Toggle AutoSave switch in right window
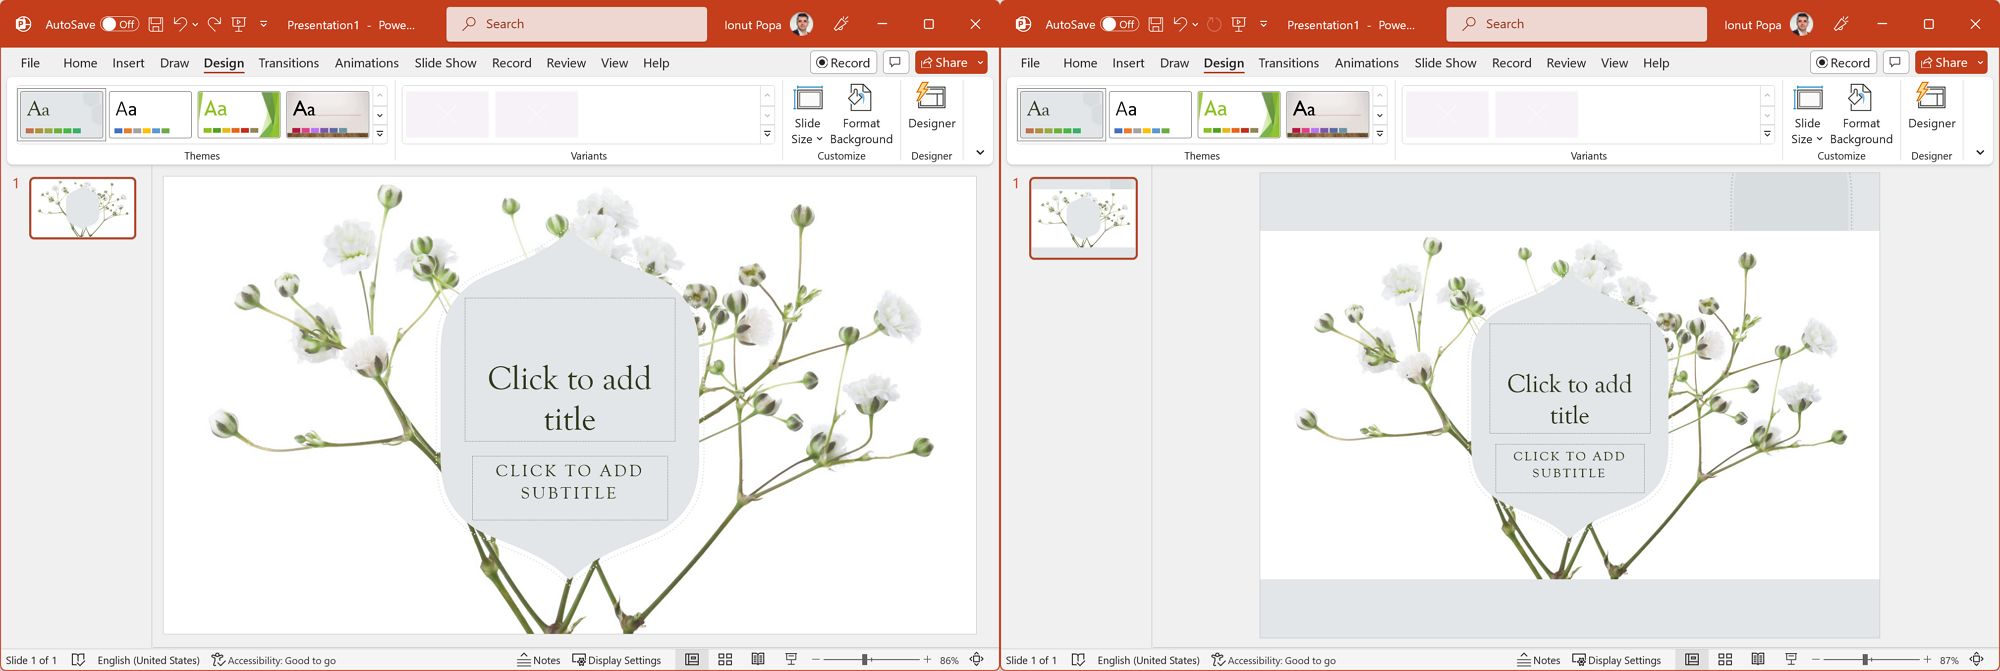This screenshot has height=671, width=2000. (1120, 24)
